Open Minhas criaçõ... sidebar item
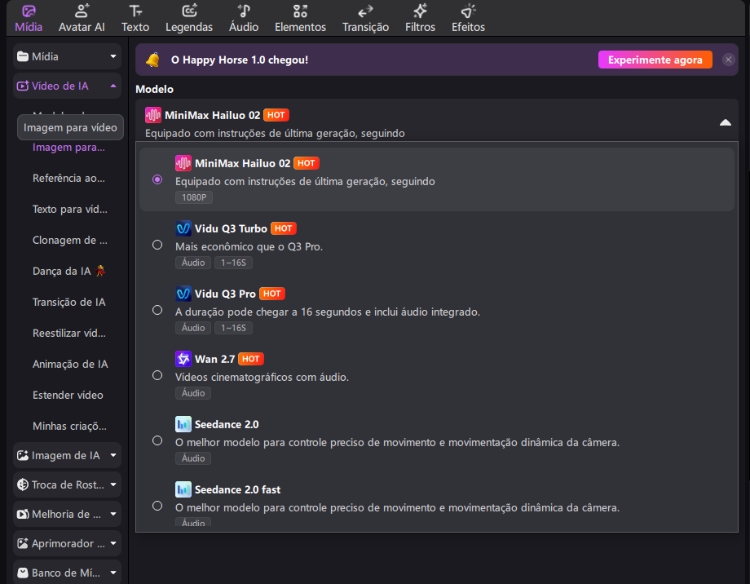 click(x=69, y=426)
